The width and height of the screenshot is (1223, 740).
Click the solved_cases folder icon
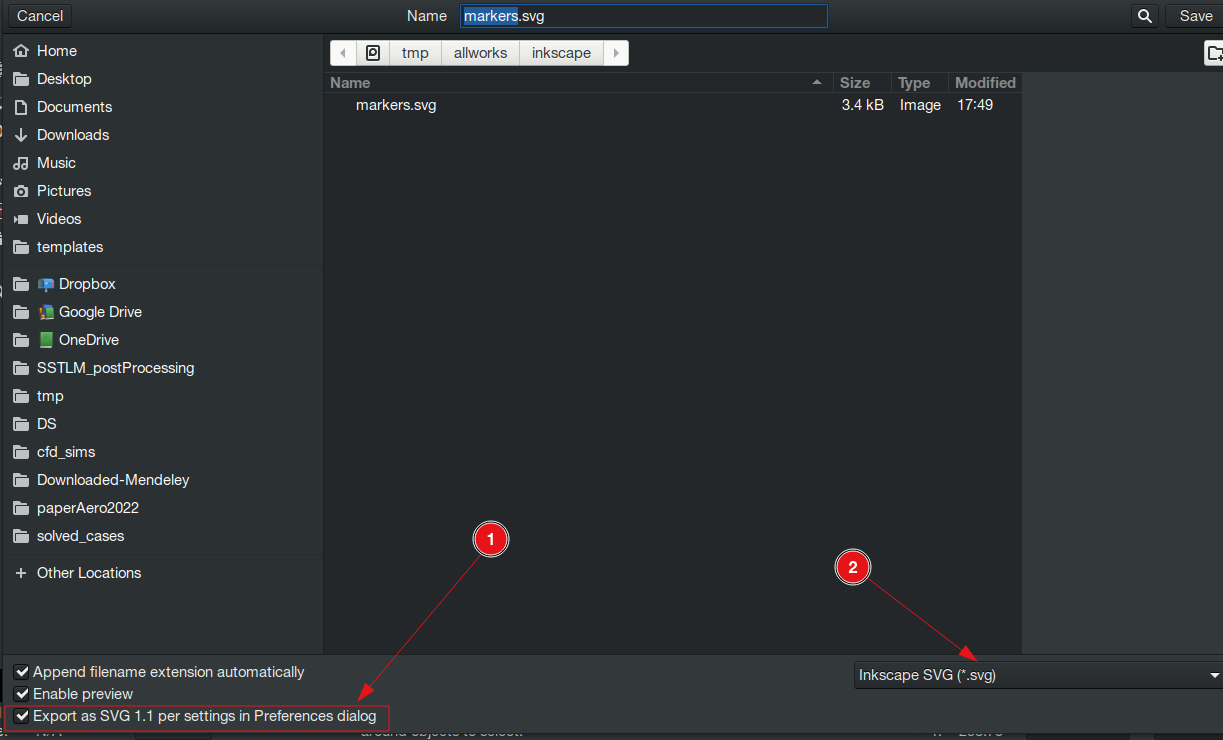(x=21, y=536)
